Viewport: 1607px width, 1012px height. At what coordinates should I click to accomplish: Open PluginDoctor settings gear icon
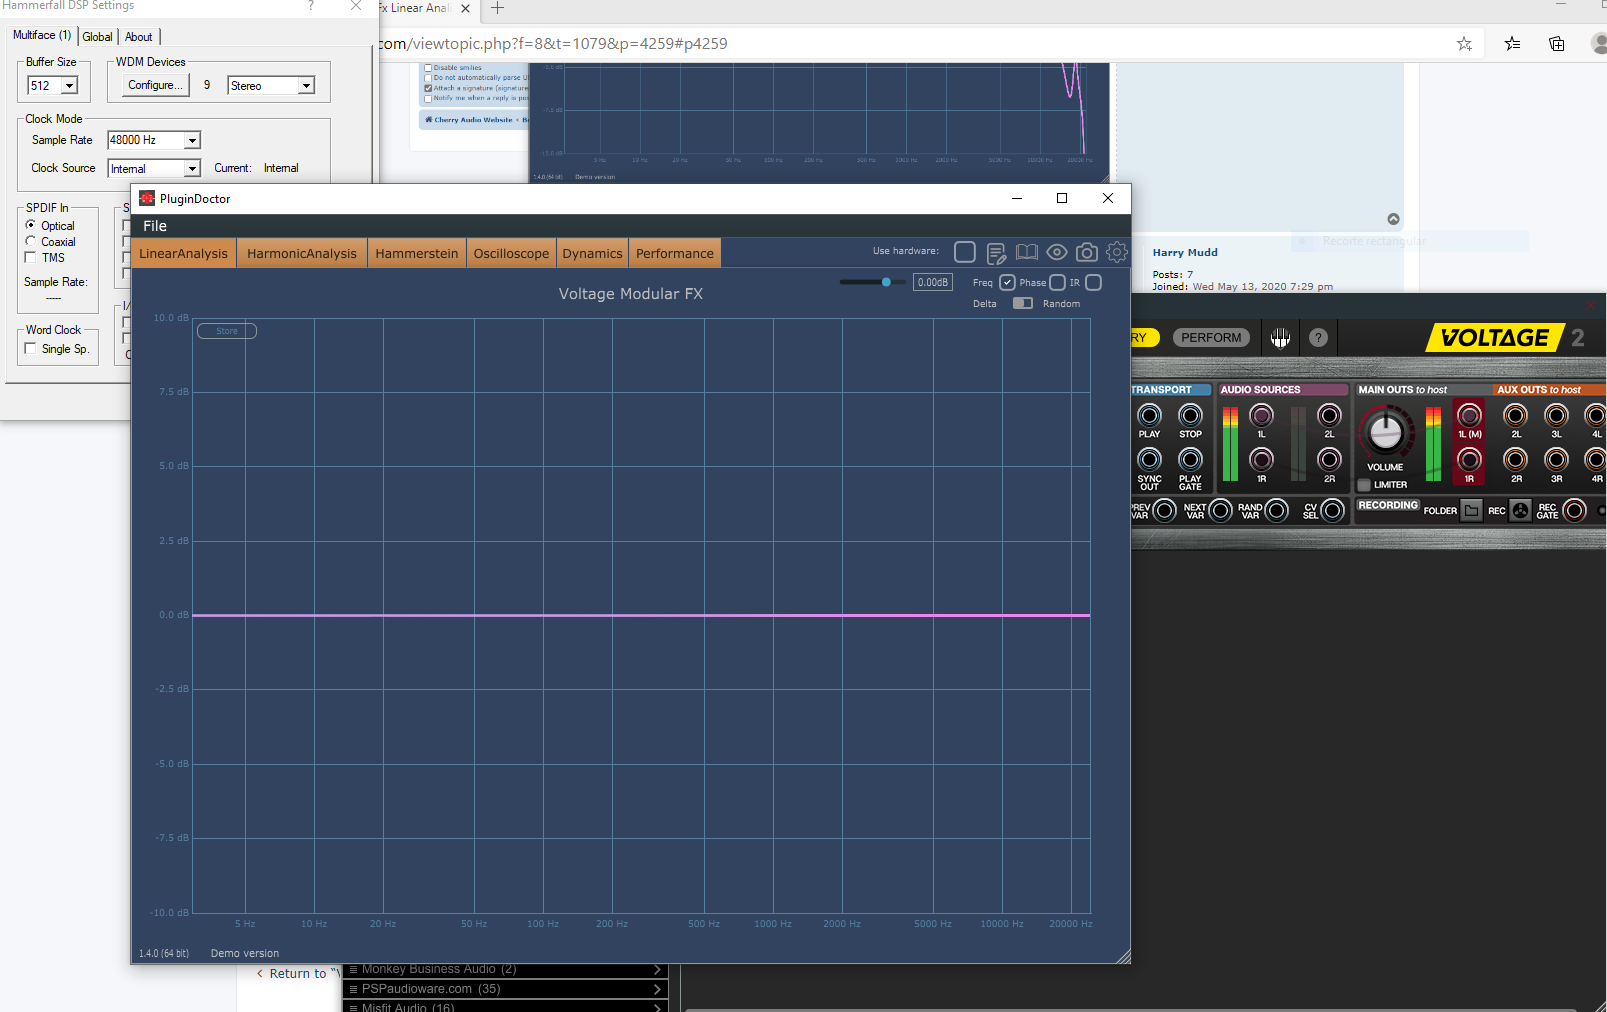point(1117,252)
